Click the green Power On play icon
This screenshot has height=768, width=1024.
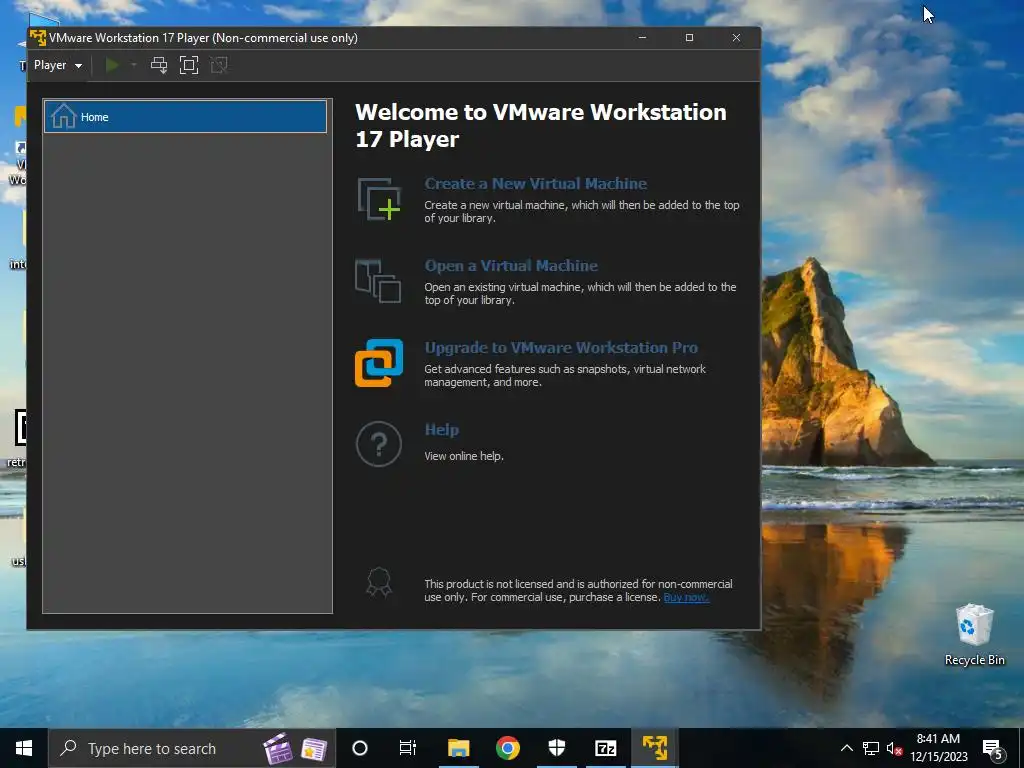point(112,65)
